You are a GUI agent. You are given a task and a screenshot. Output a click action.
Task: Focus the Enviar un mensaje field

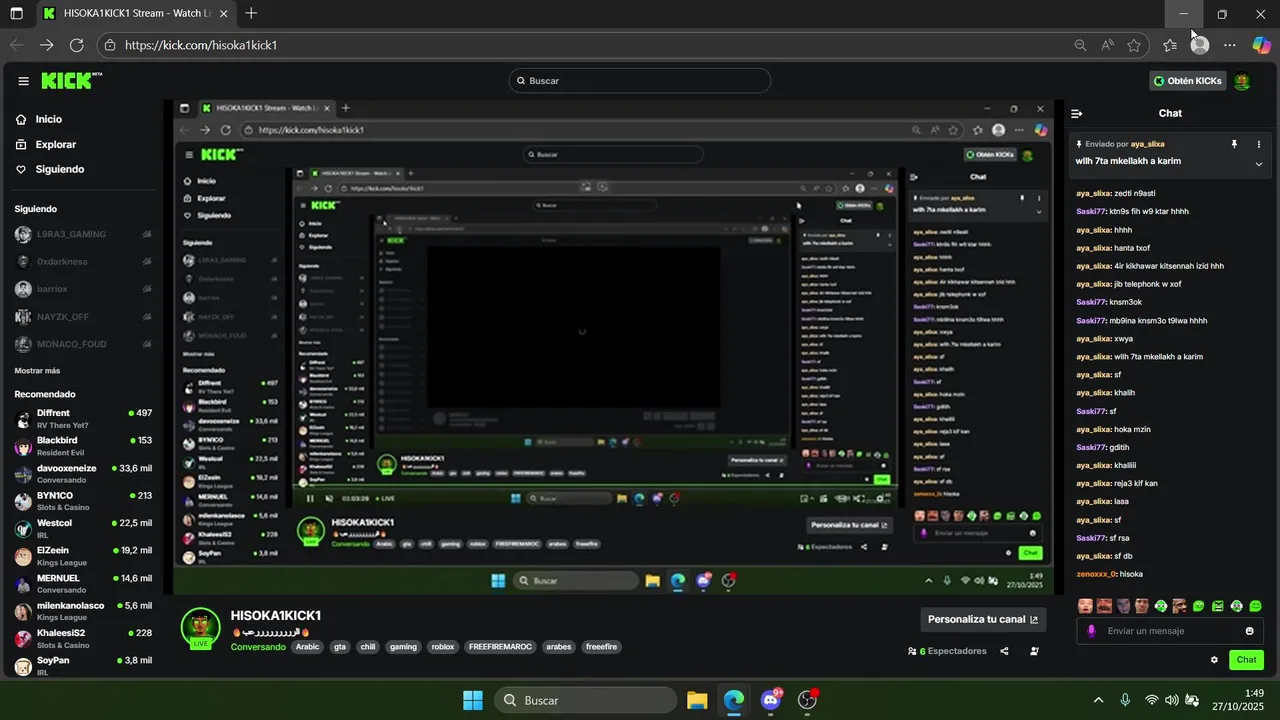click(x=1170, y=631)
